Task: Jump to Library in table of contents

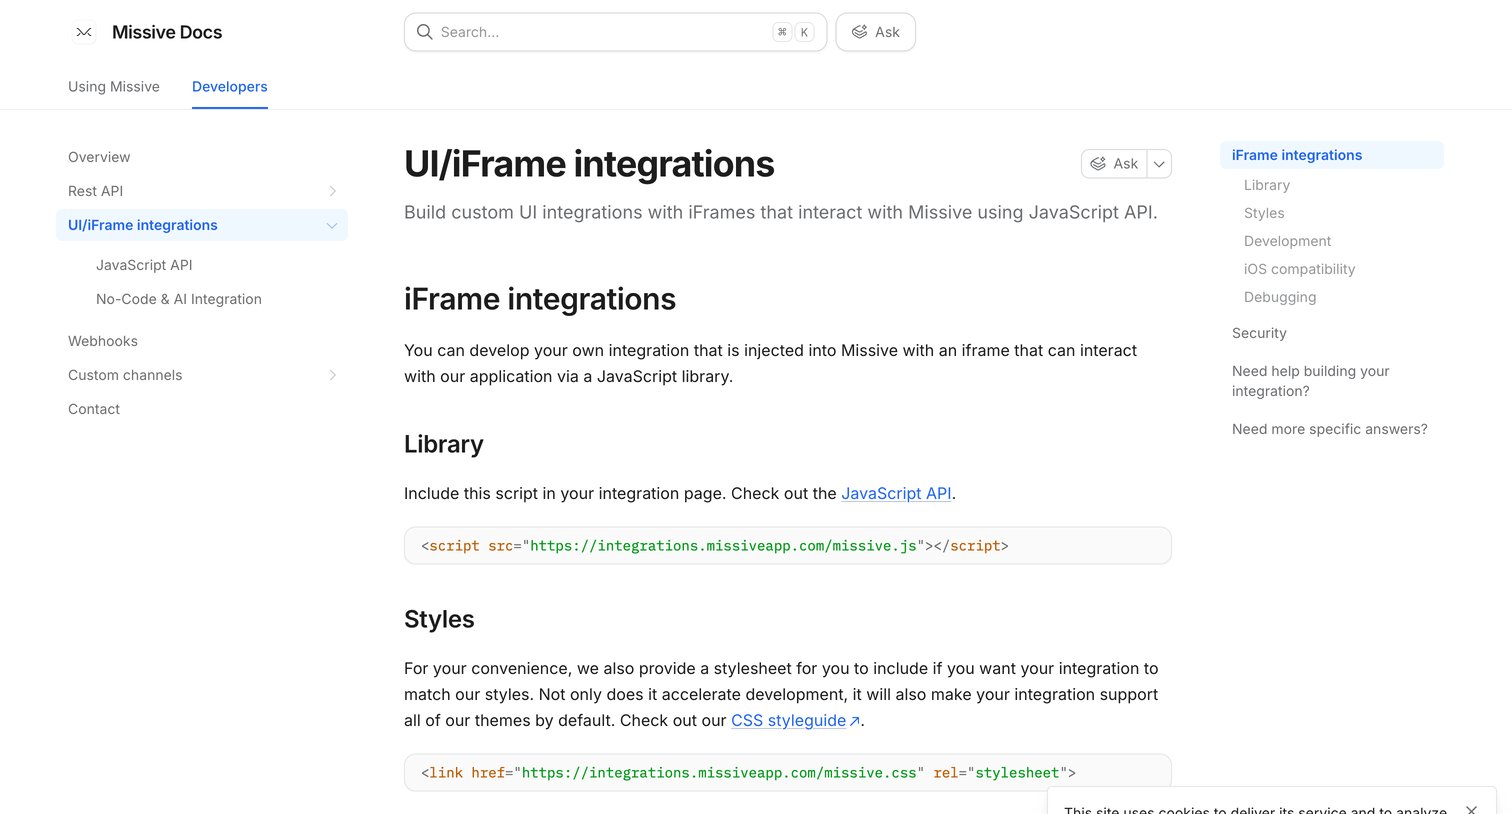Action: (x=1267, y=185)
